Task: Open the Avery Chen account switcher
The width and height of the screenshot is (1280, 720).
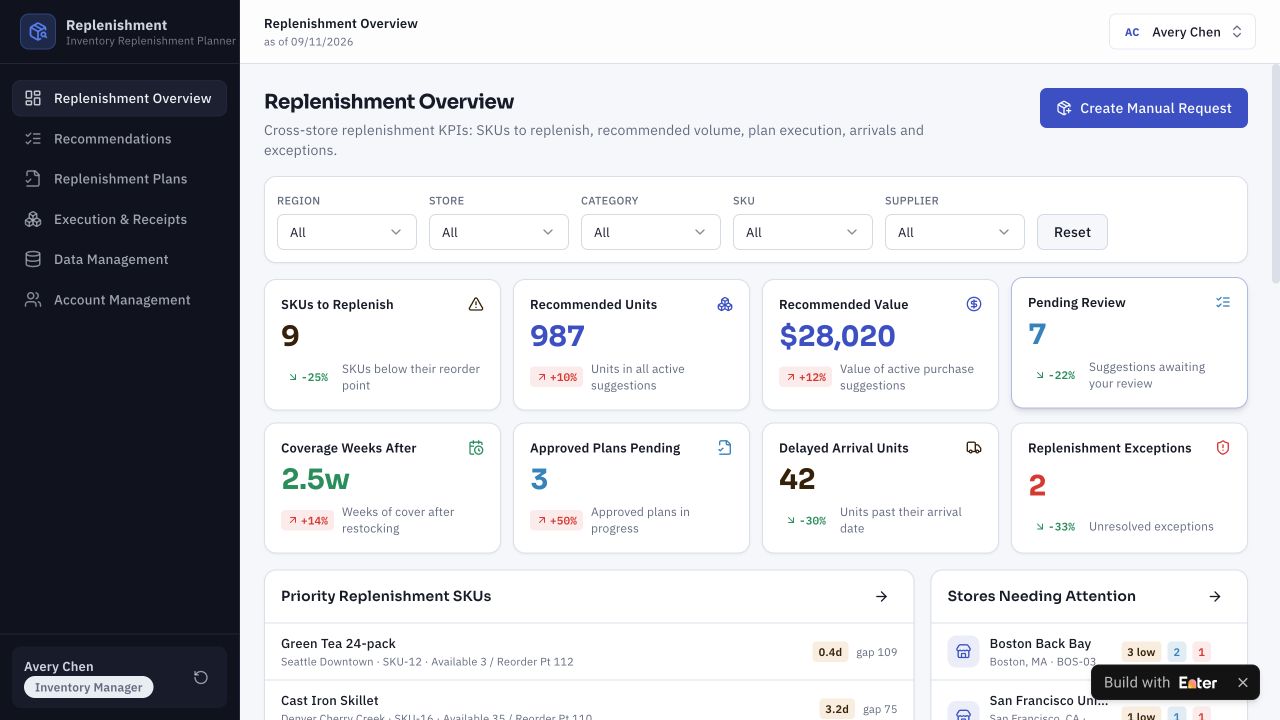Action: [1181, 32]
